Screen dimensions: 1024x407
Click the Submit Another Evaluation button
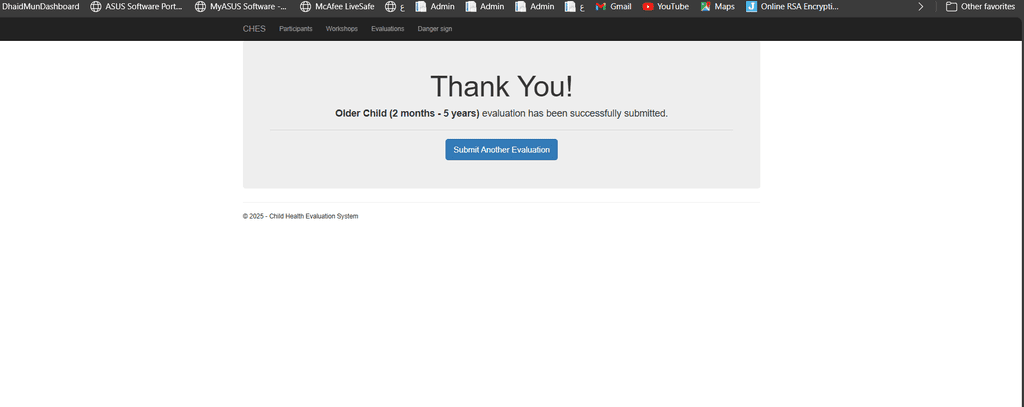502,150
